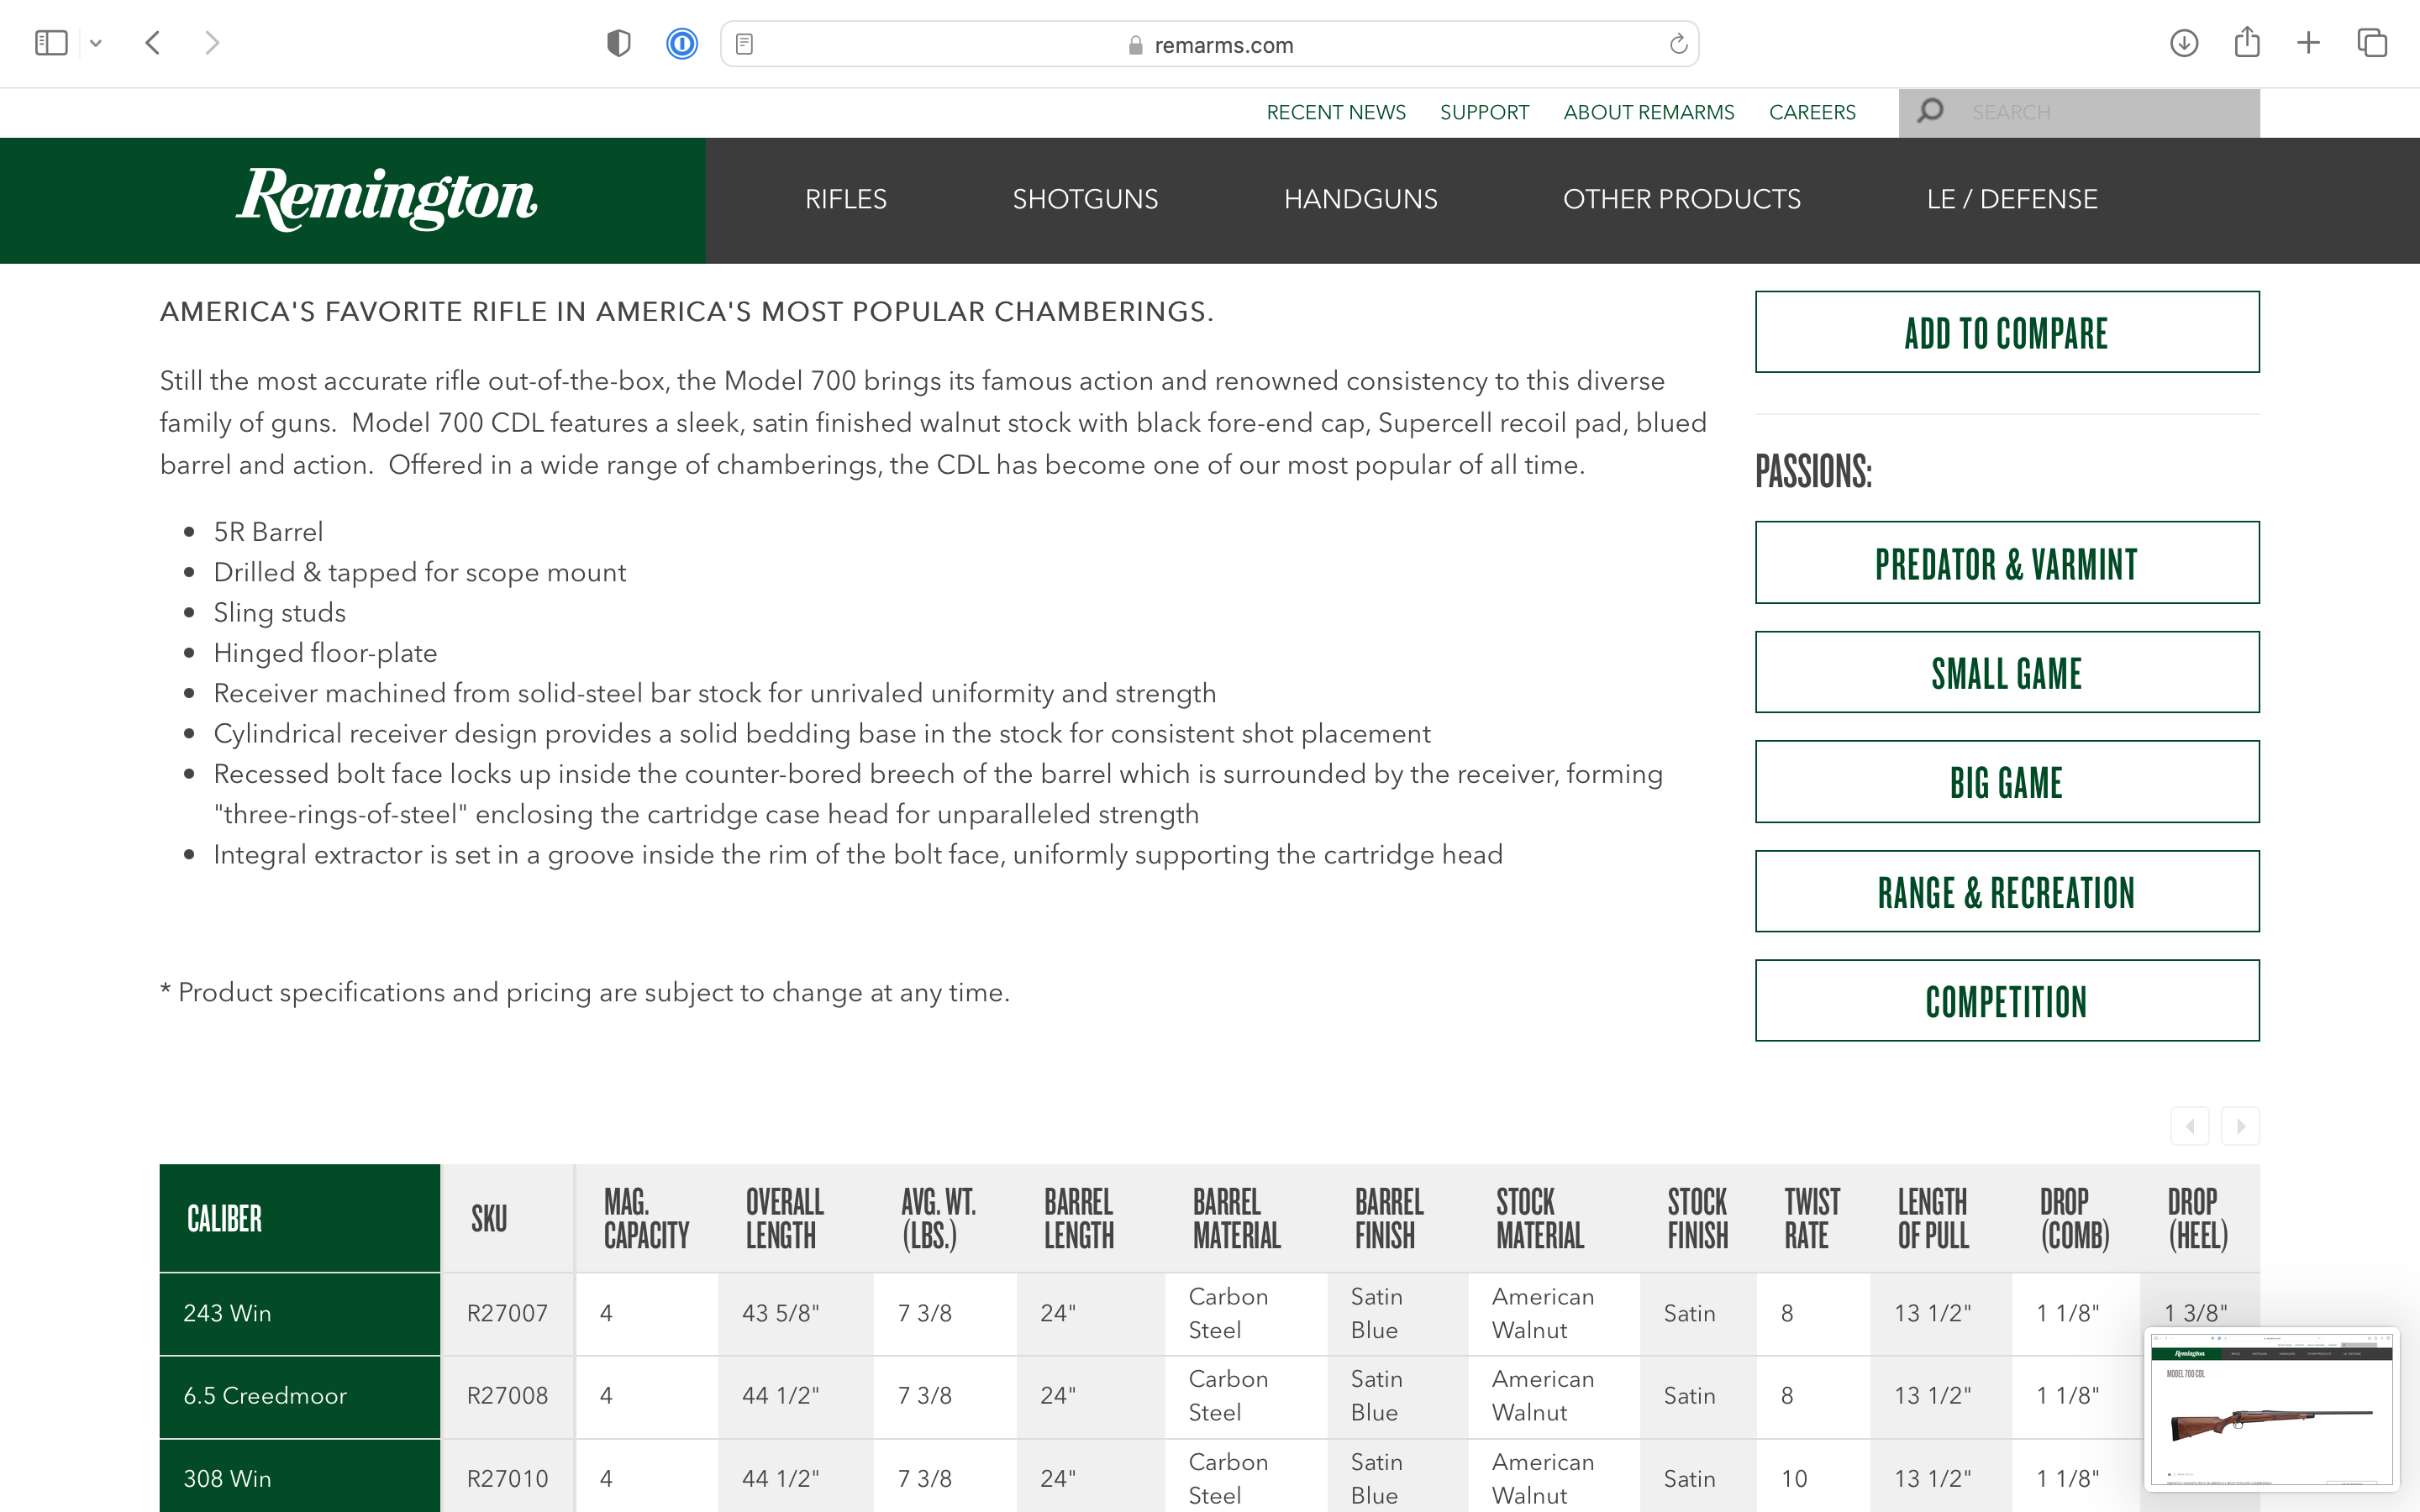The width and height of the screenshot is (2420, 1512).
Task: Select the 6.5 Creedmoor caliber row
Action: pos(300,1396)
